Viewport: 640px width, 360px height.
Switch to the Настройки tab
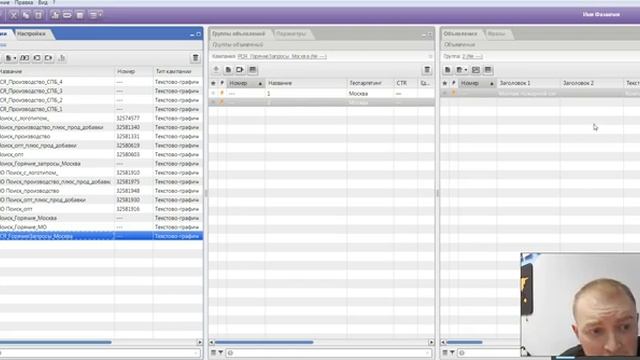[31, 34]
